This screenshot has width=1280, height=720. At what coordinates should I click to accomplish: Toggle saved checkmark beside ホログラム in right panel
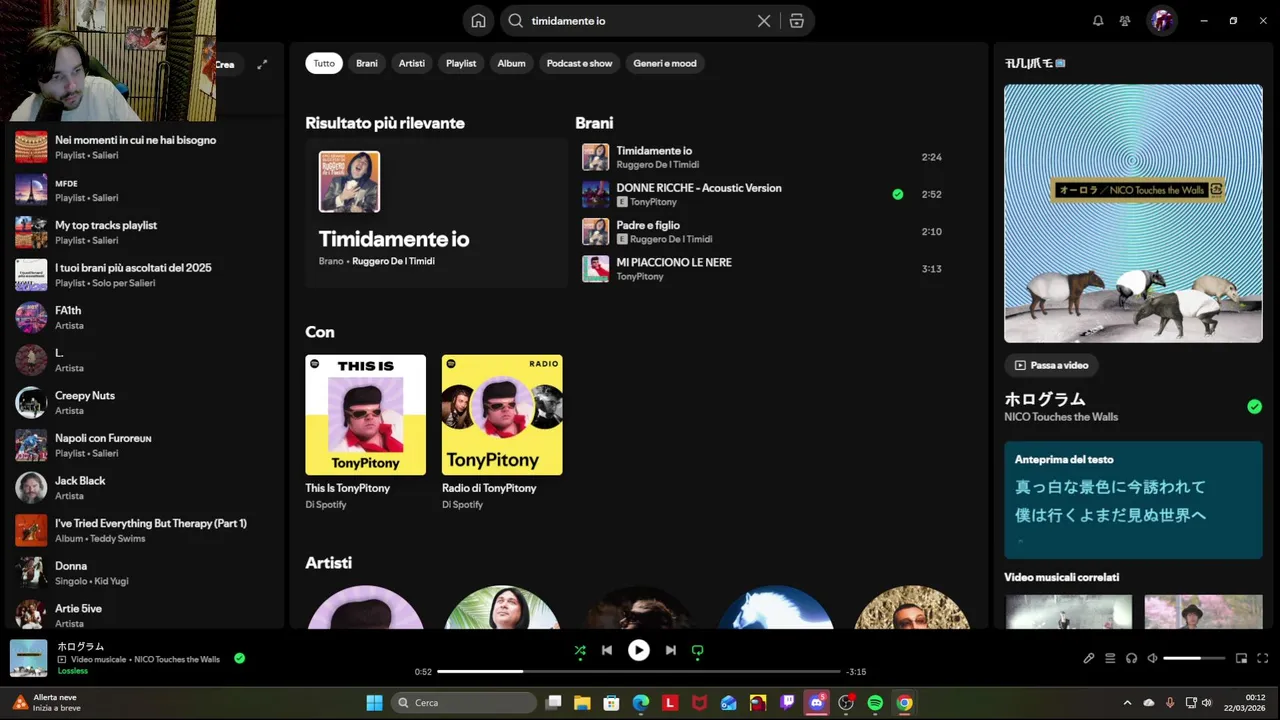click(1254, 406)
